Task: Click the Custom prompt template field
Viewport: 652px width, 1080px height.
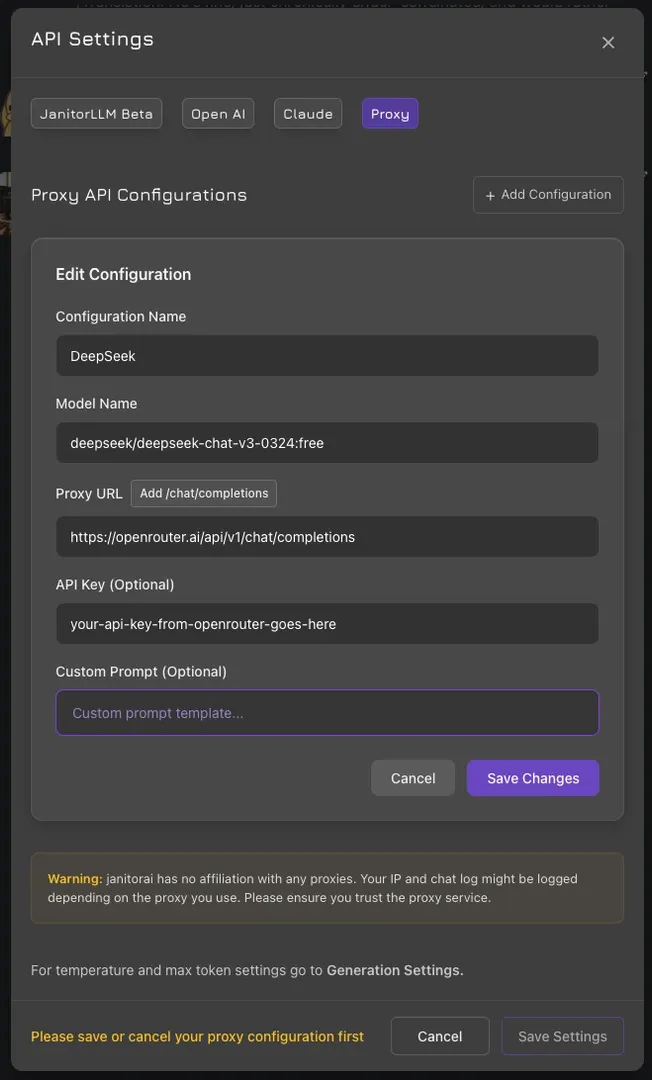Action: (327, 713)
